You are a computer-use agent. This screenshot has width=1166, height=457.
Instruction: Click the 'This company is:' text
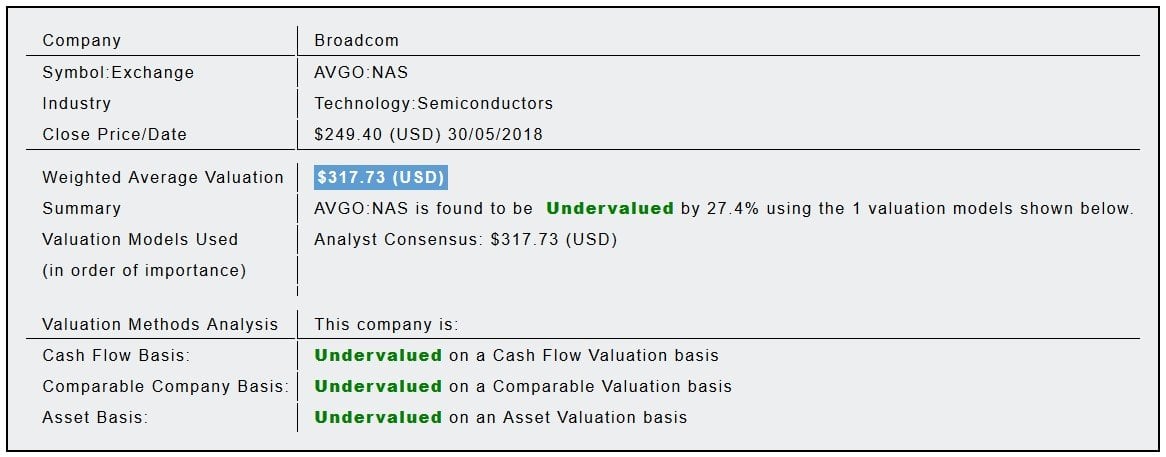tap(386, 325)
